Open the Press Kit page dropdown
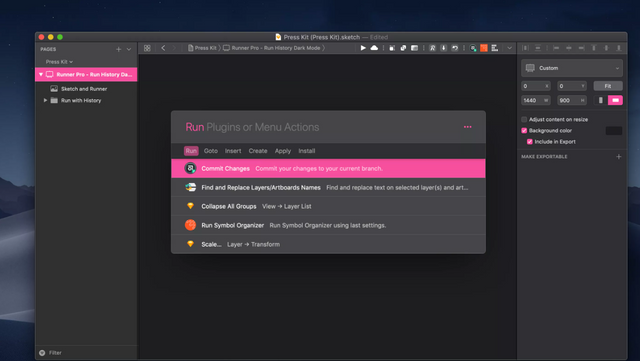 [59, 62]
